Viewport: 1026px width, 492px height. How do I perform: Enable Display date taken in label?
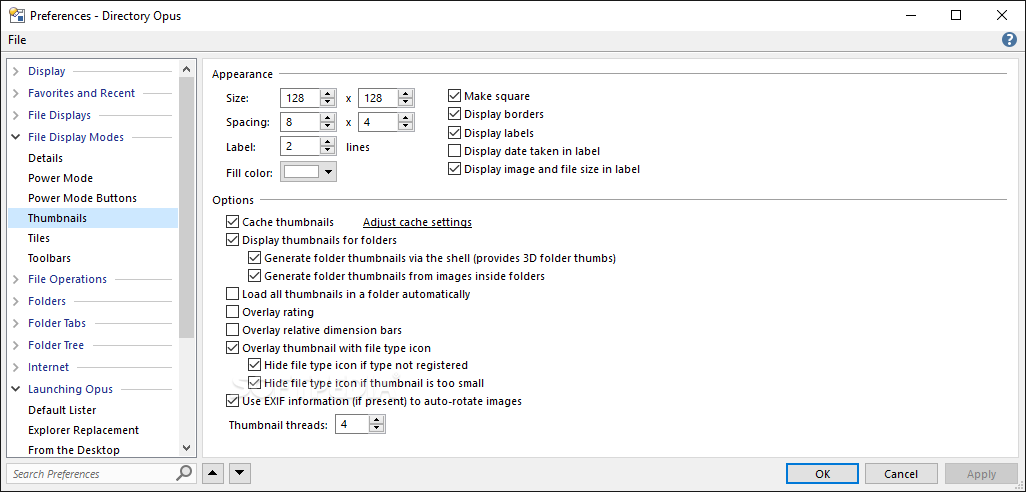click(455, 151)
